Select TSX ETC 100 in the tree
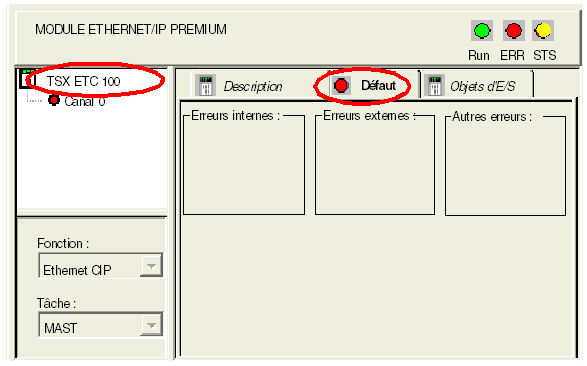Viewport: 587px width, 366px height. [x=83, y=81]
